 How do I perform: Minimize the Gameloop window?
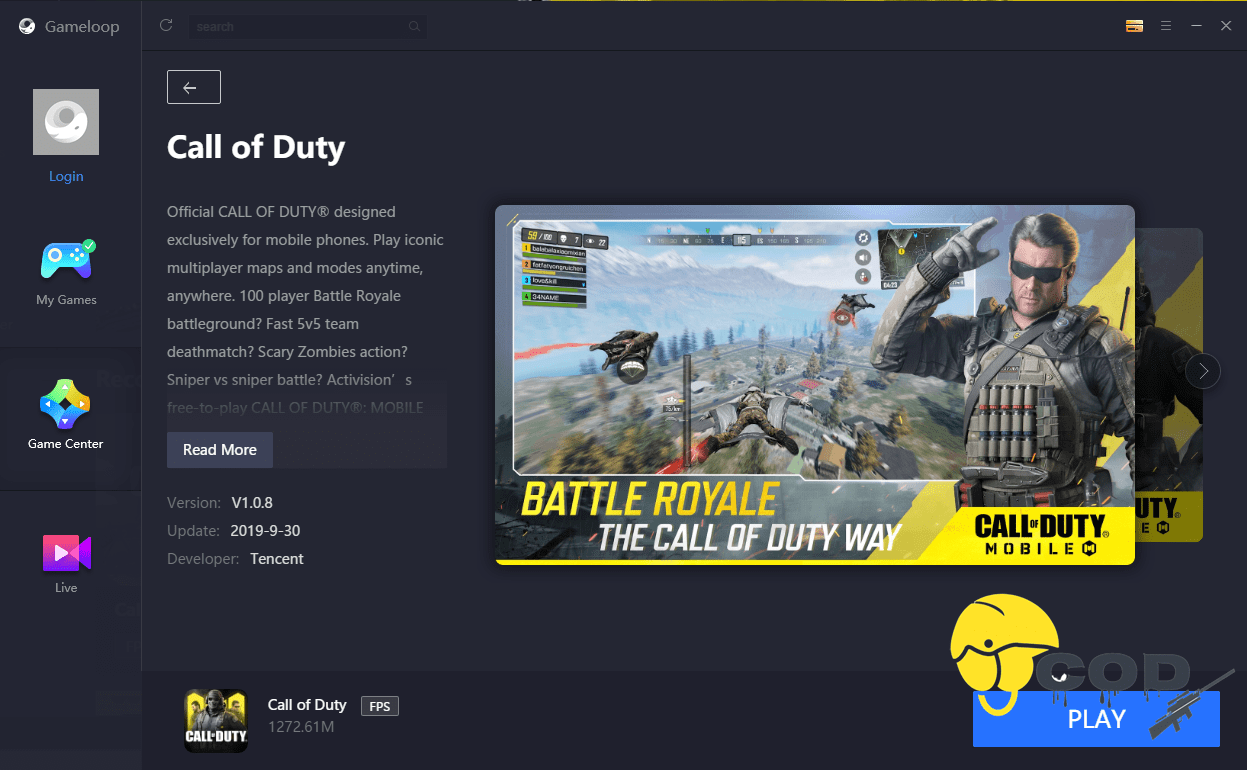coord(1196,26)
